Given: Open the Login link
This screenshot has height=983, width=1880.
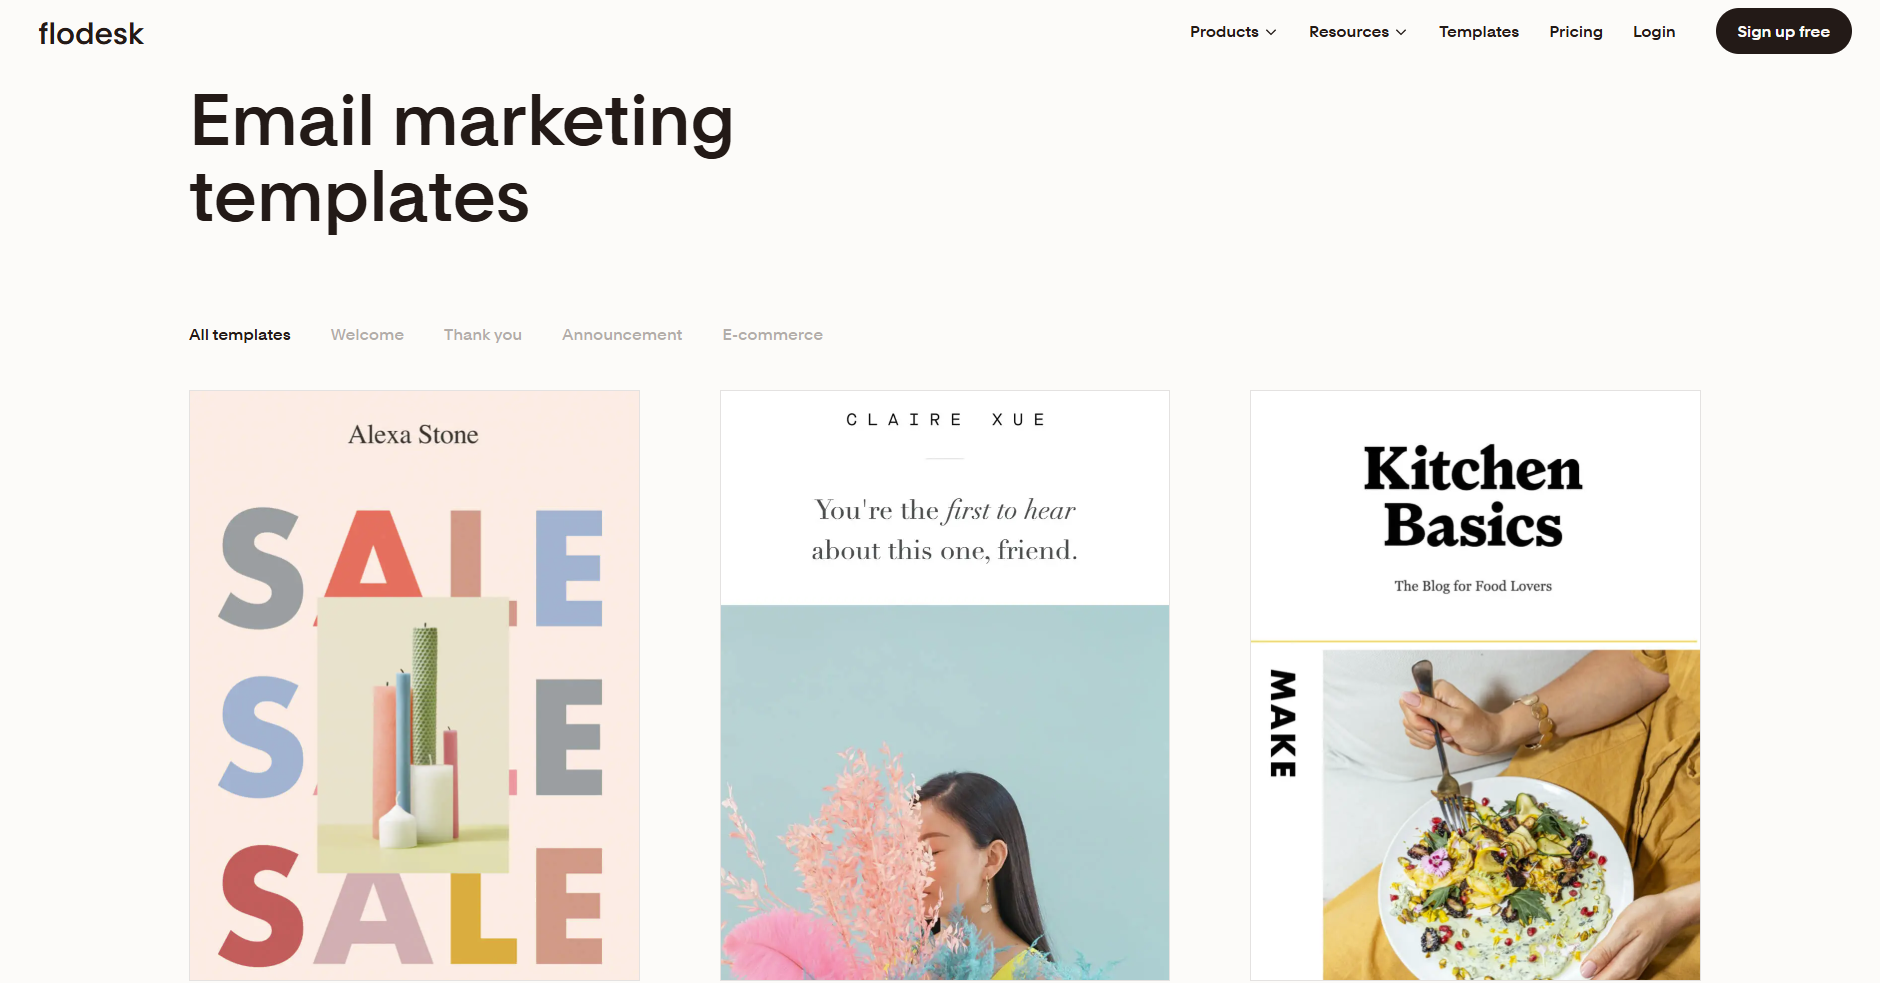Looking at the screenshot, I should coord(1653,32).
